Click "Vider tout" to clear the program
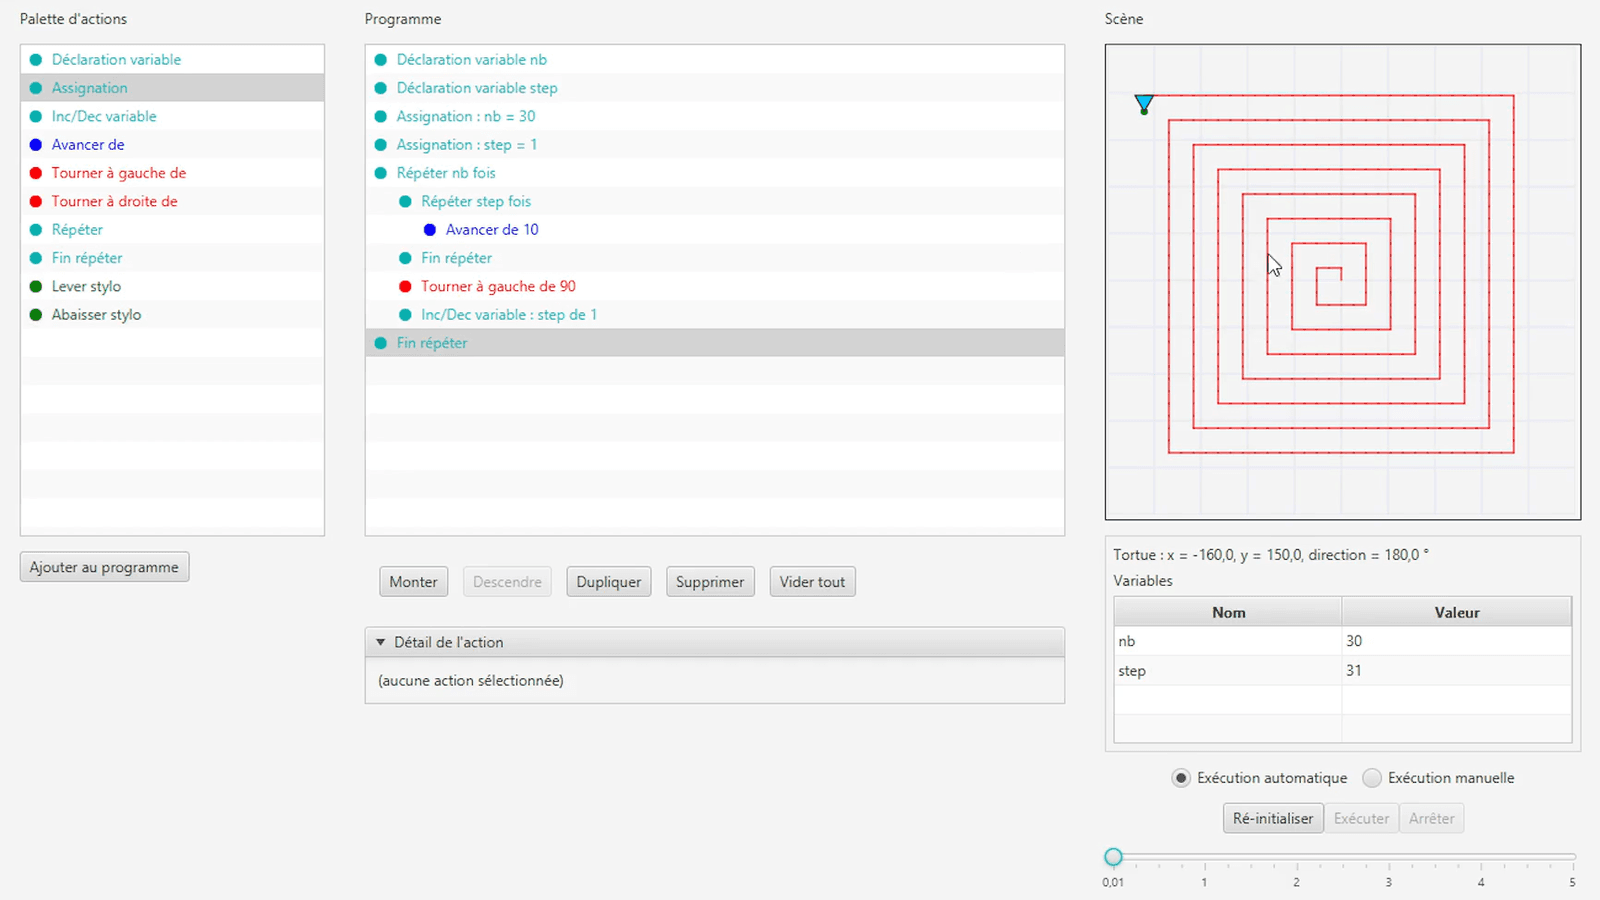The image size is (1600, 900). pos(811,581)
